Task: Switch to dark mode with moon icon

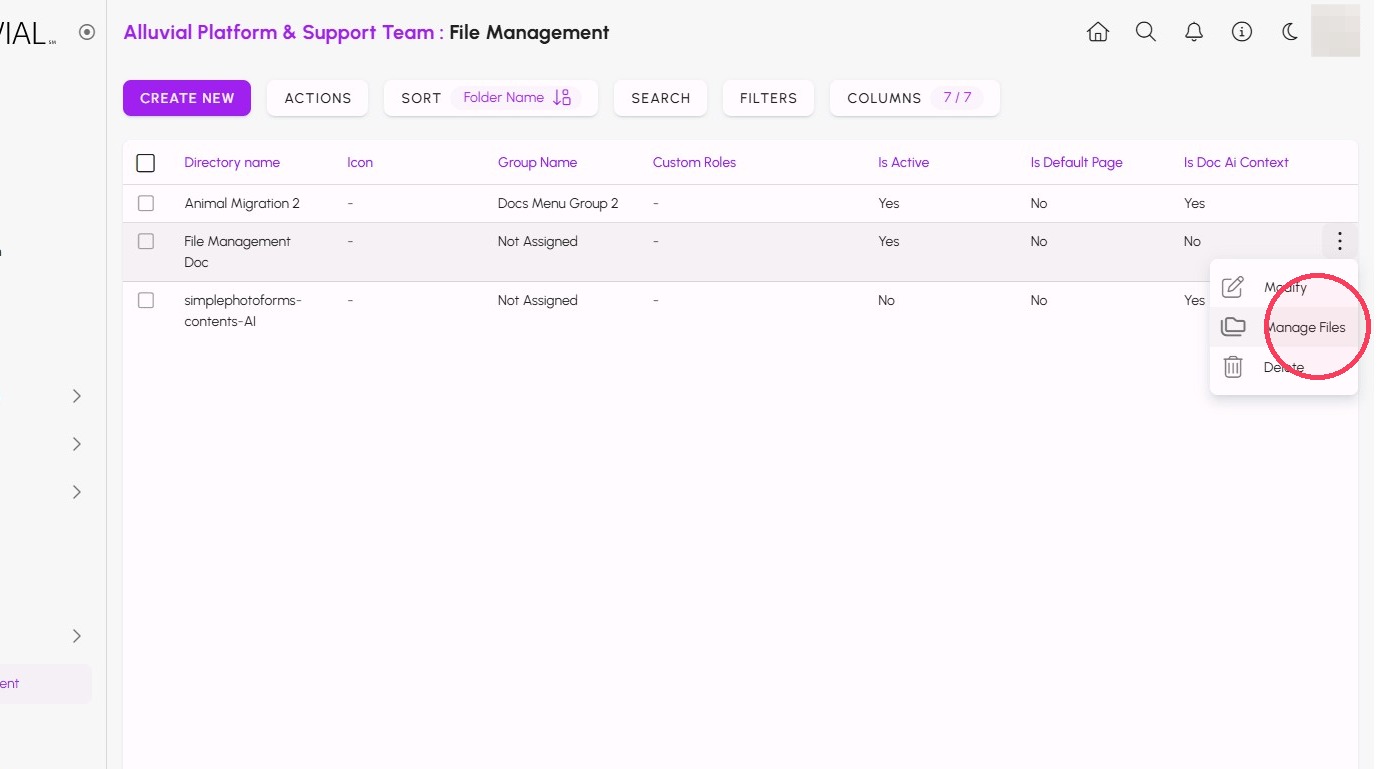Action: pos(1290,32)
